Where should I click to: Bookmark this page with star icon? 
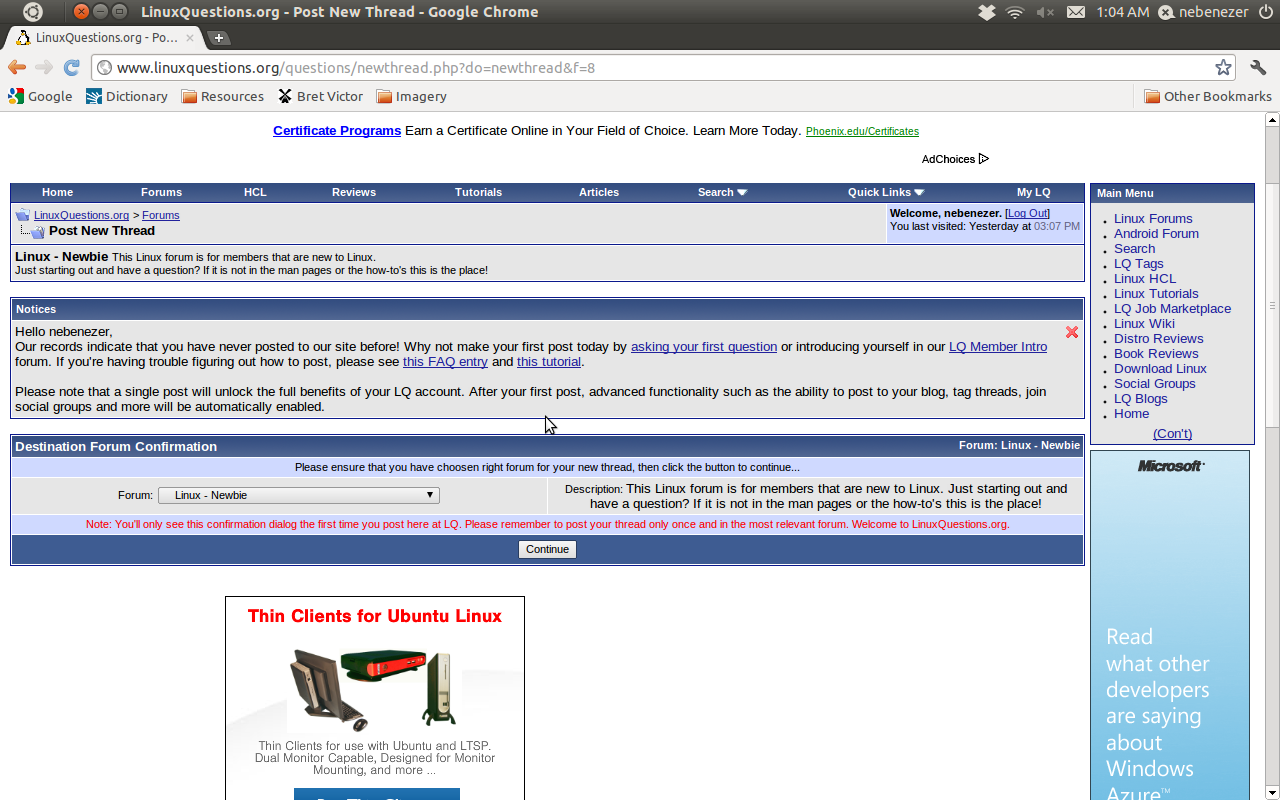click(x=1223, y=67)
